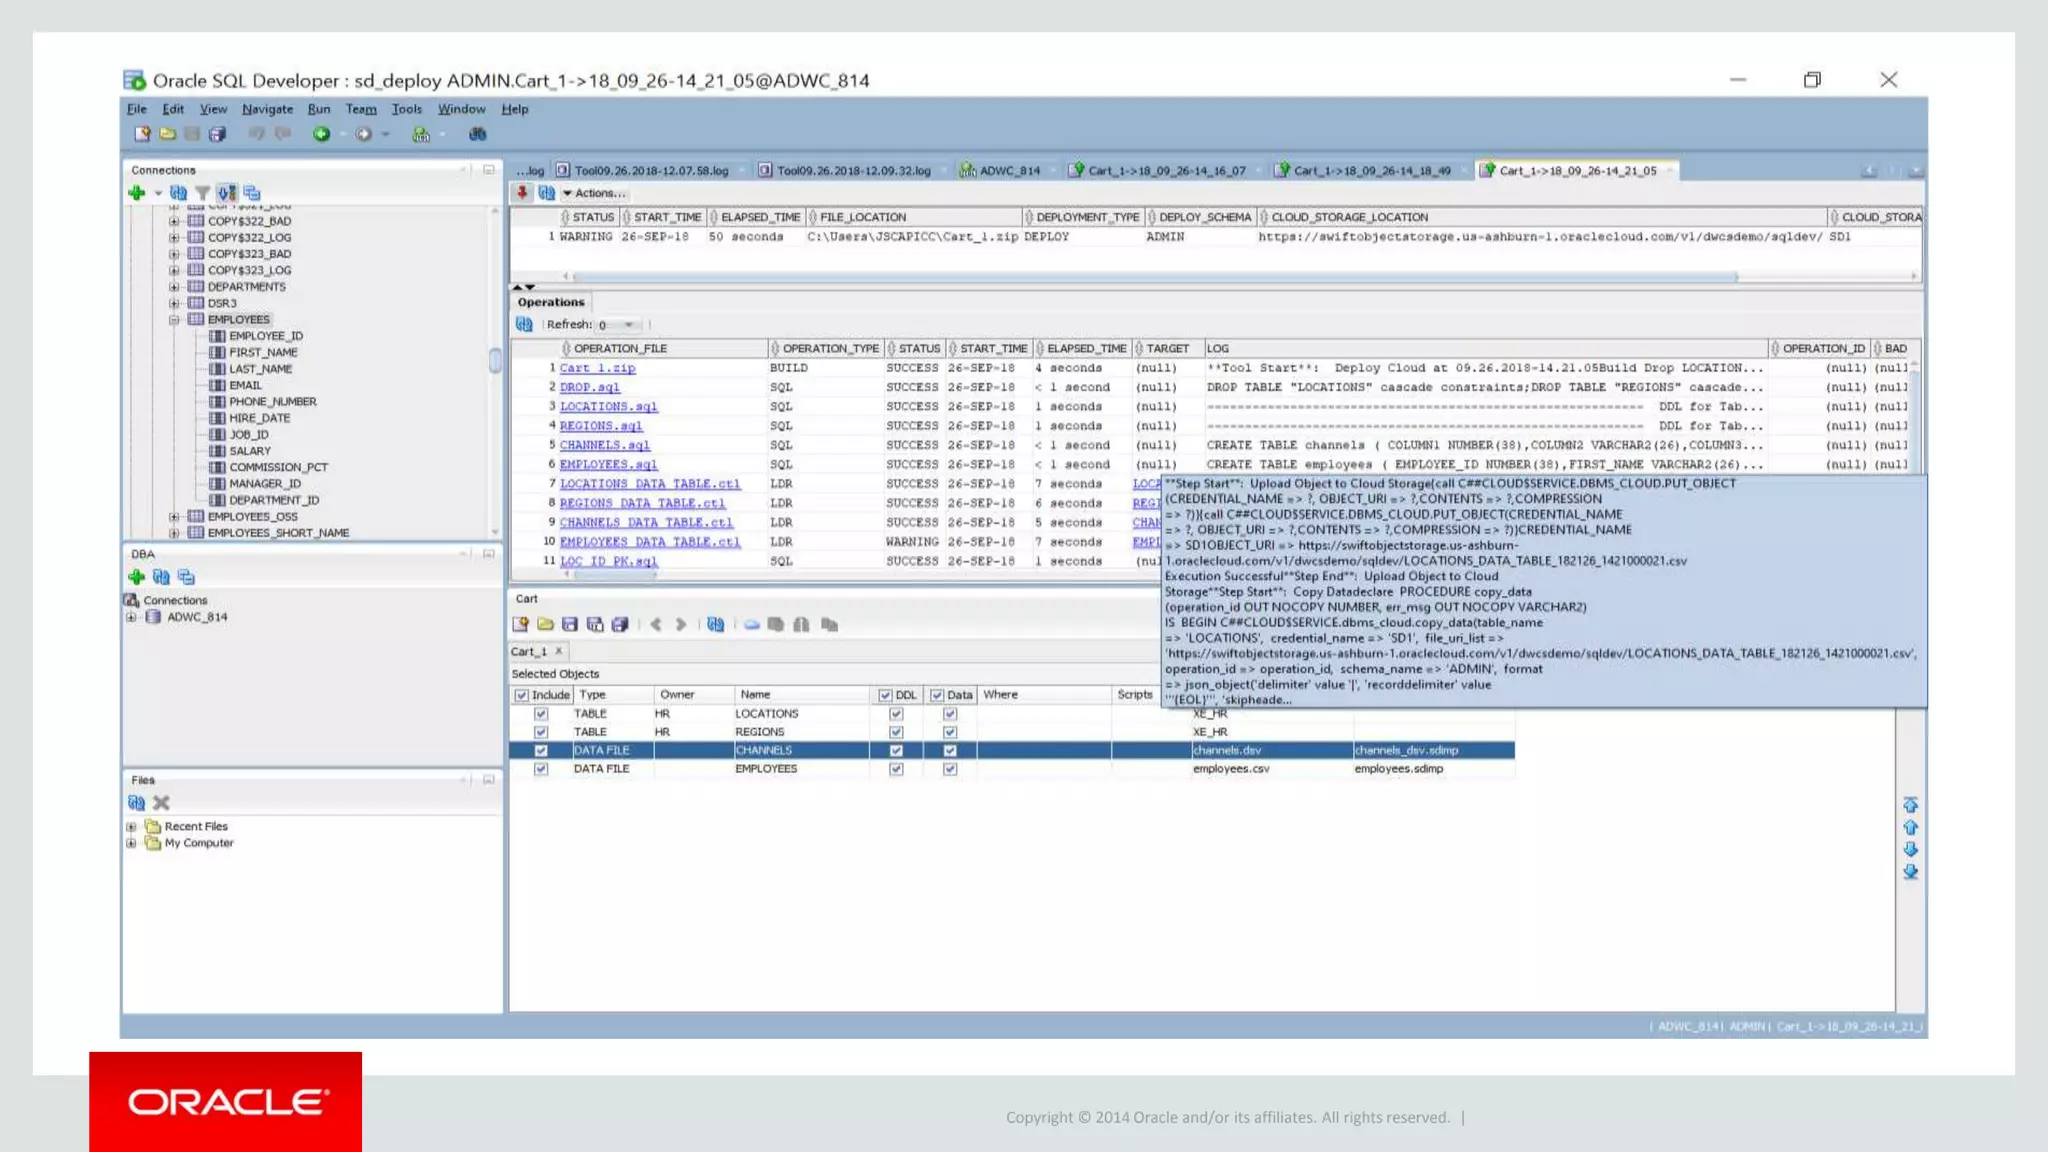
Task: Click the Forward navigation arrow in main toolbar
Action: pos(364,134)
